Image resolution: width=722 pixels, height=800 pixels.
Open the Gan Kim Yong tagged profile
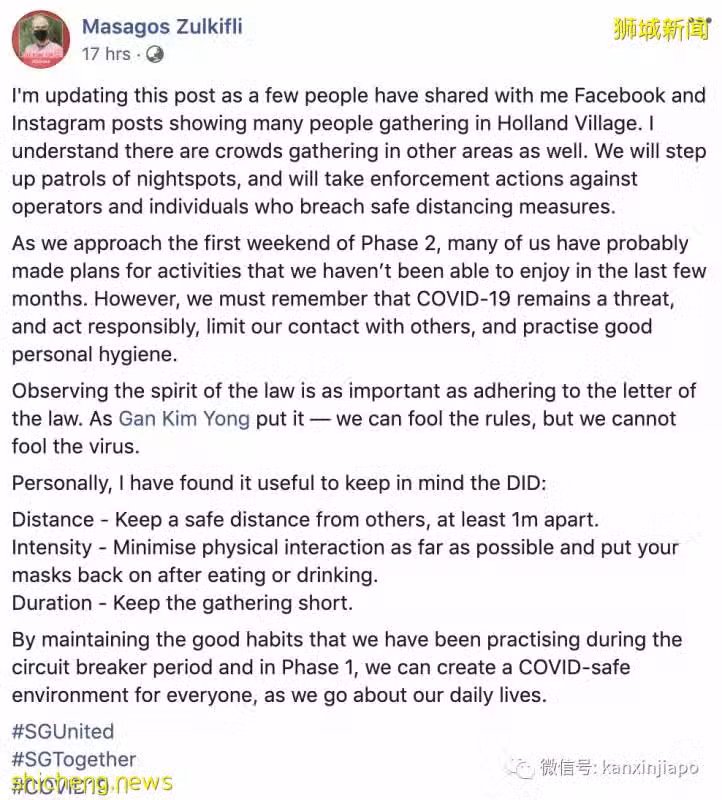[184, 419]
